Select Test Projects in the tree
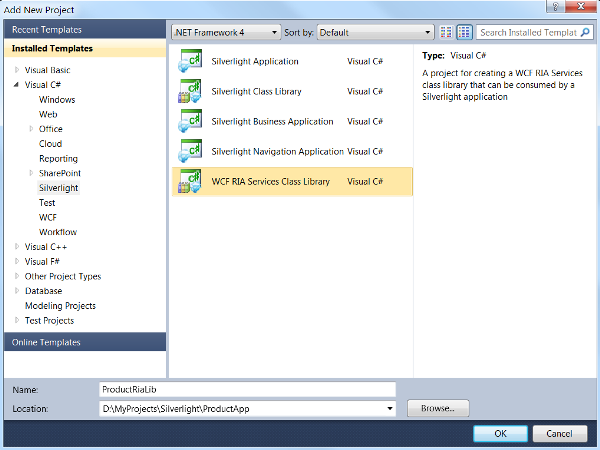Image resolution: width=600 pixels, height=450 pixels. click(49, 320)
